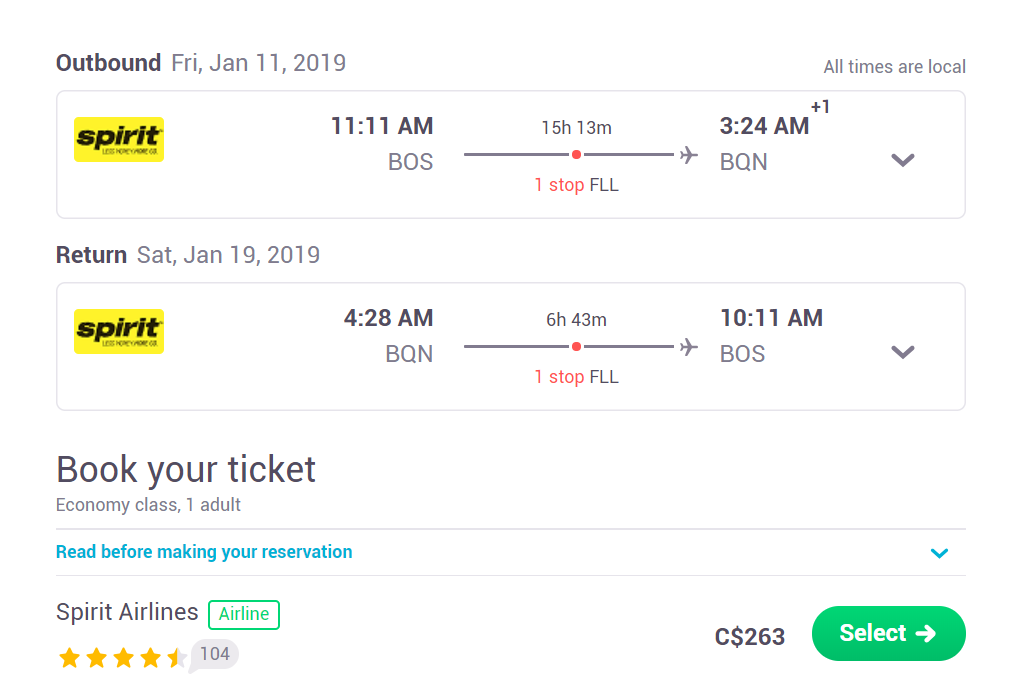Click the red stop dot on outbound line
The height and width of the screenshot is (688, 1023).
(x=576, y=155)
